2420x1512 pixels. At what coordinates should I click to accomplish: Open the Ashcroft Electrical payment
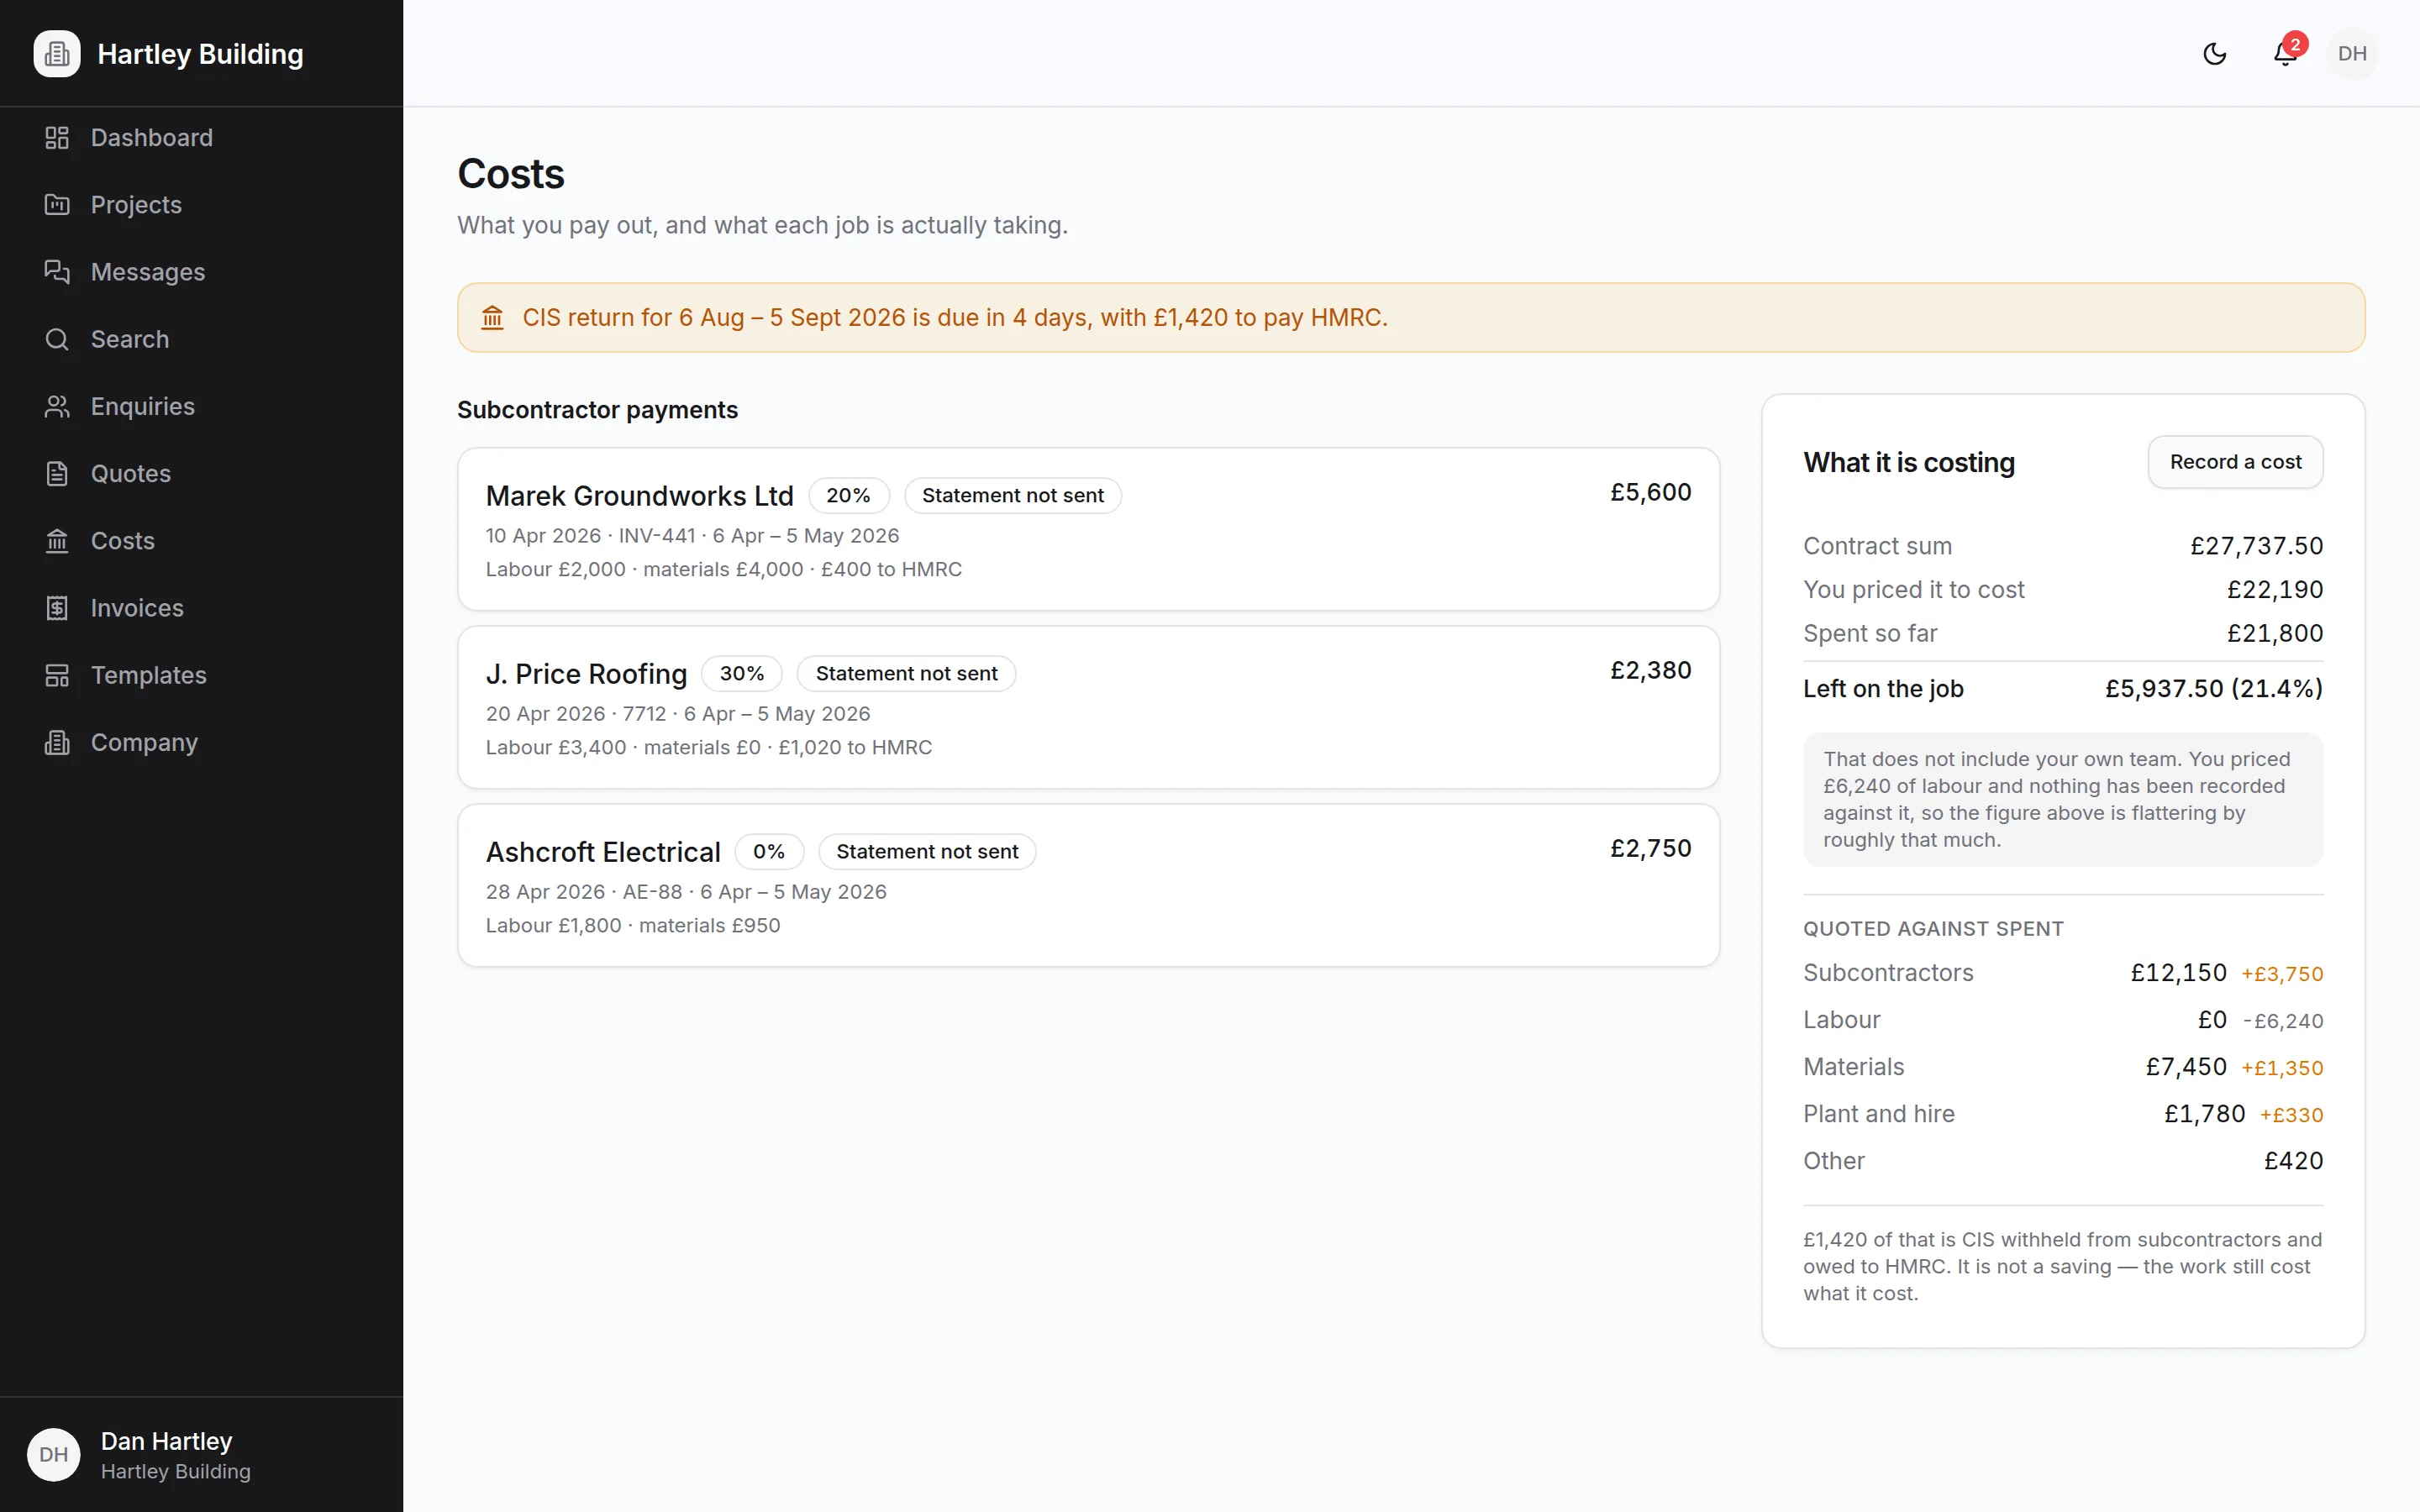tap(1088, 885)
